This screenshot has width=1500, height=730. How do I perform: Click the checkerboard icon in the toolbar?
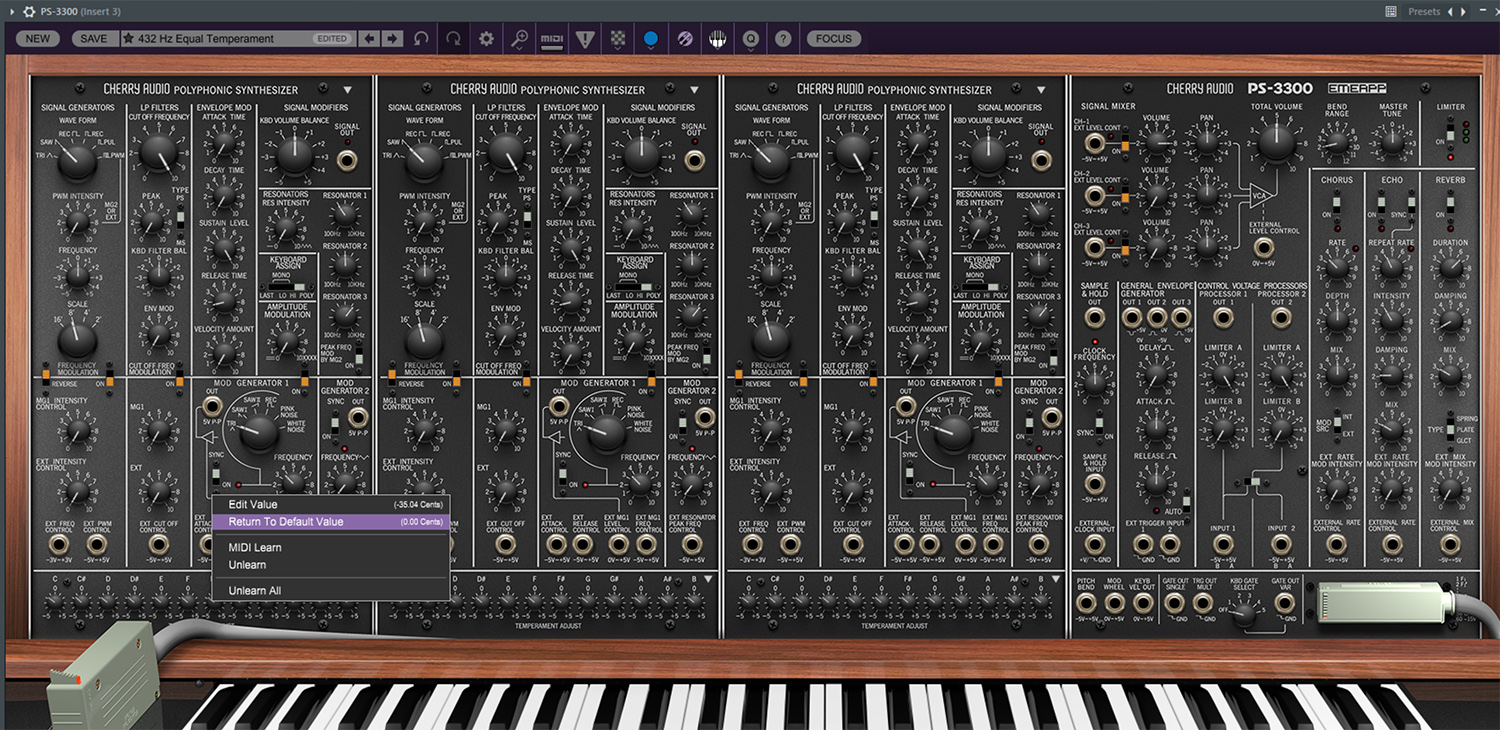pos(618,39)
